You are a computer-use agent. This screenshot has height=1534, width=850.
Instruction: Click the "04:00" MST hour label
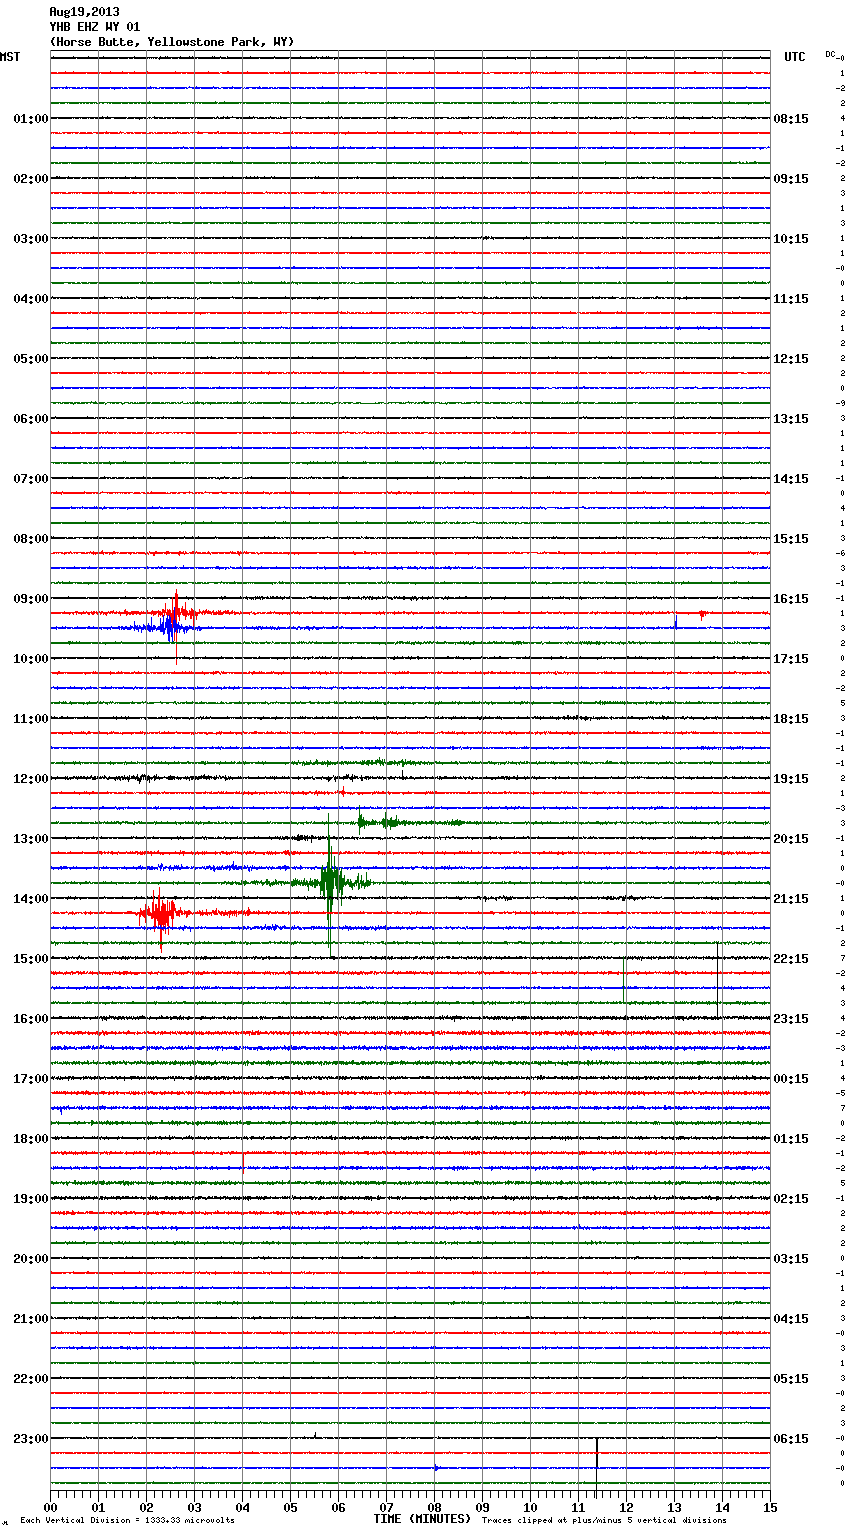tap(31, 299)
